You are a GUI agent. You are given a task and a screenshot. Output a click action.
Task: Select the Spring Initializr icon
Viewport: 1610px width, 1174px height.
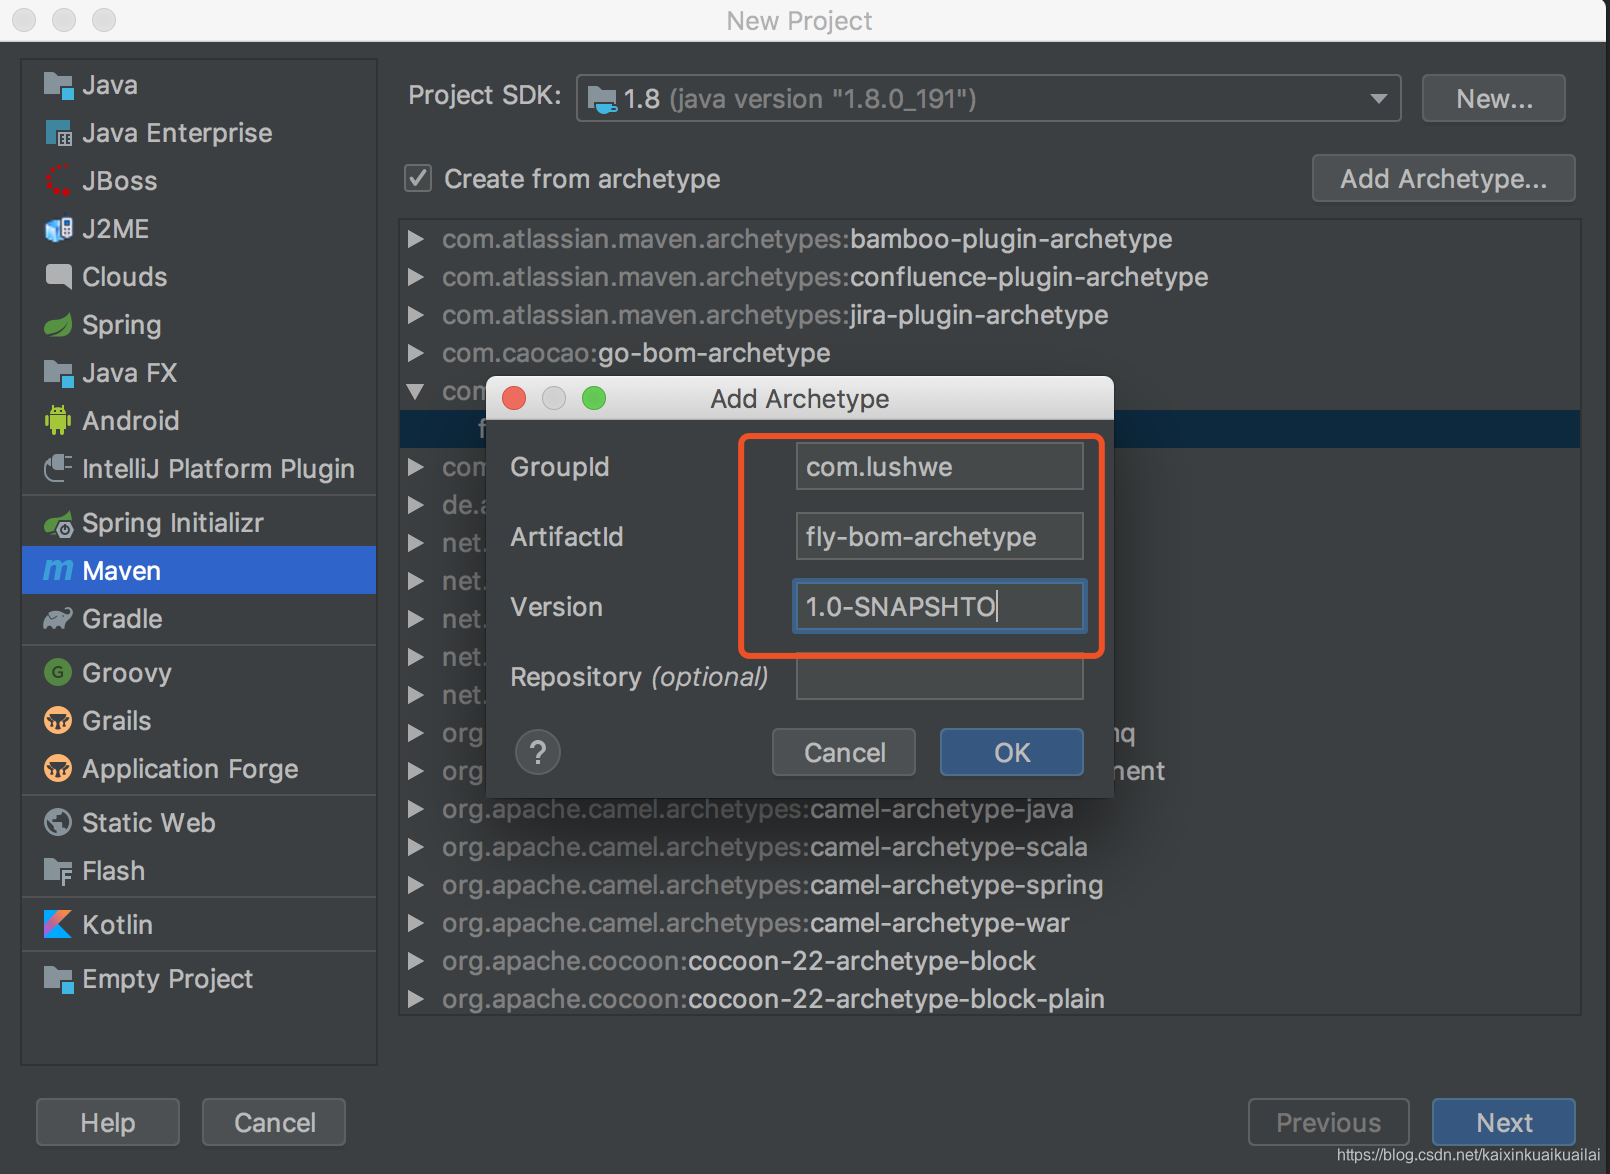click(x=58, y=523)
